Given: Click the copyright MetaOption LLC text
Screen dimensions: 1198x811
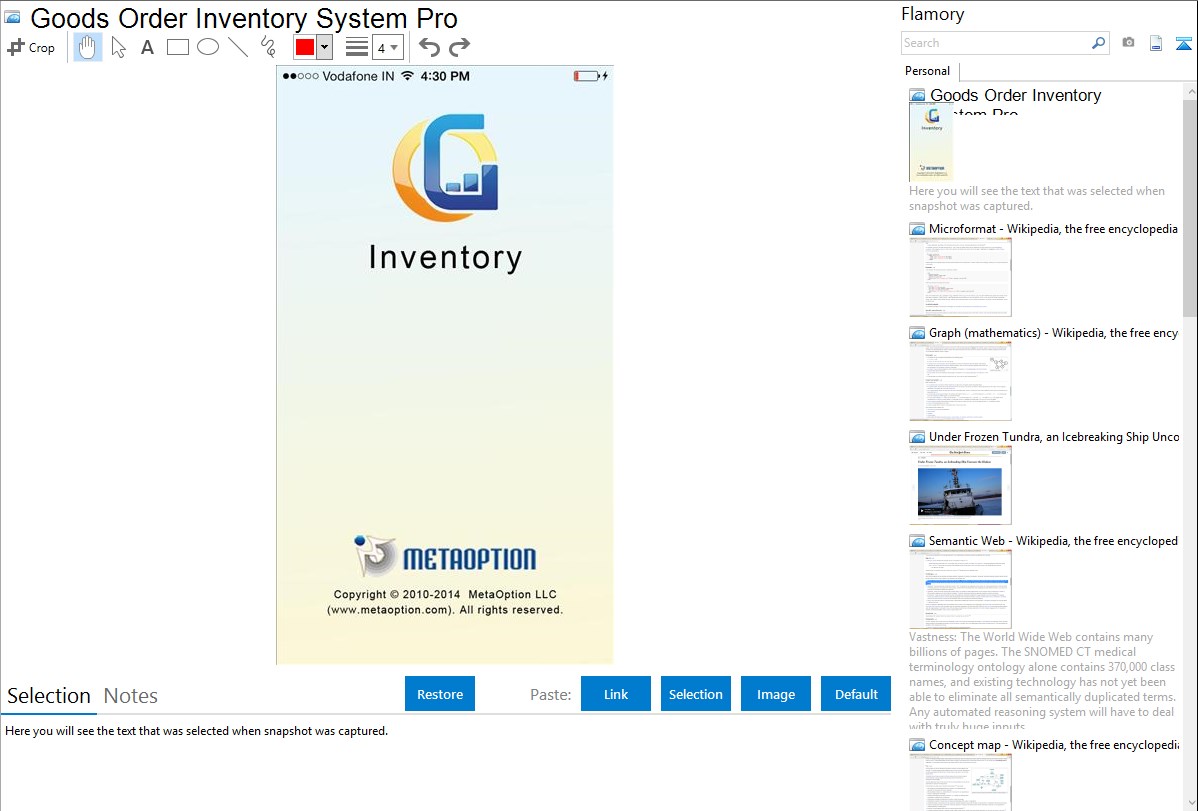Looking at the screenshot, I should [445, 602].
